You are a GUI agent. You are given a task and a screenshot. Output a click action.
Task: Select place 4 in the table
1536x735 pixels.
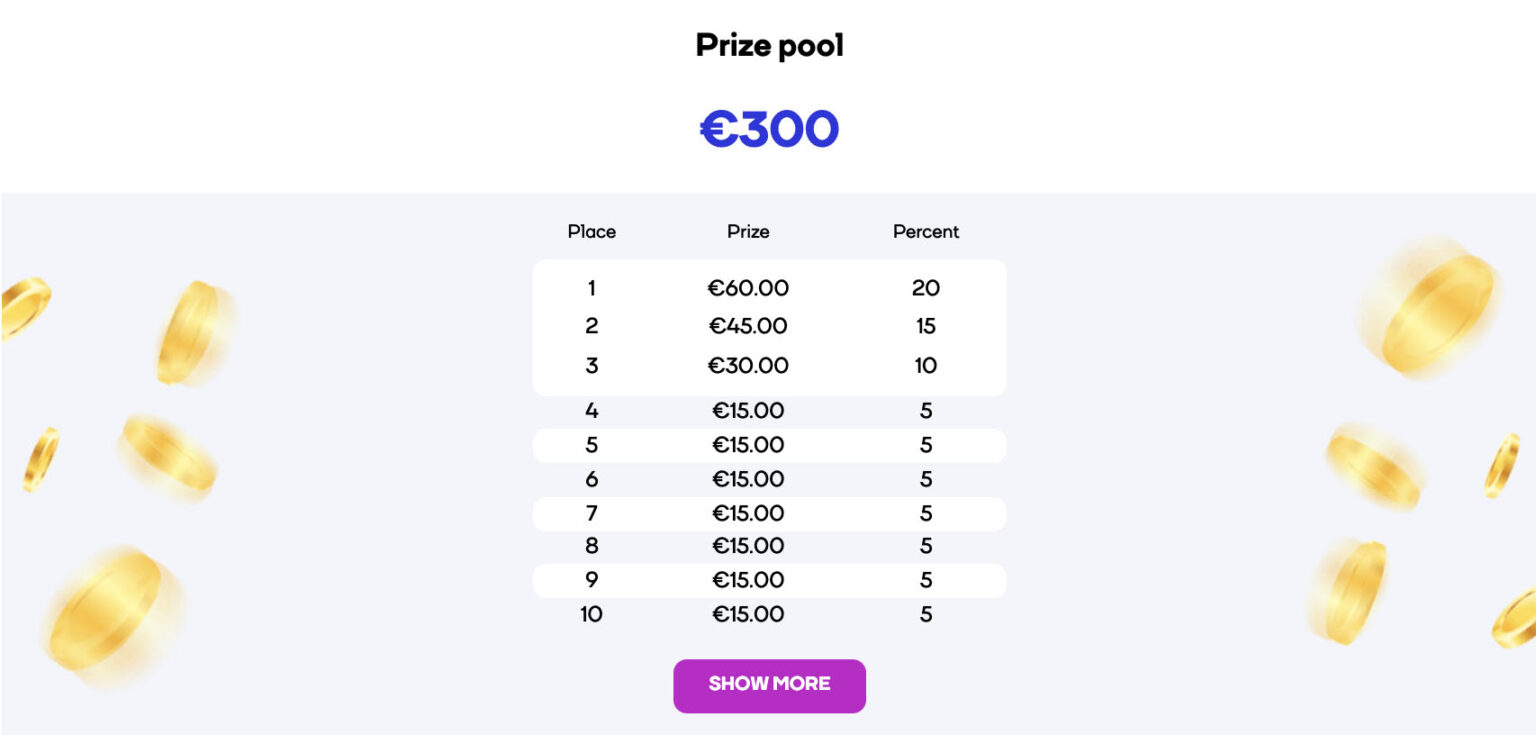pos(592,411)
